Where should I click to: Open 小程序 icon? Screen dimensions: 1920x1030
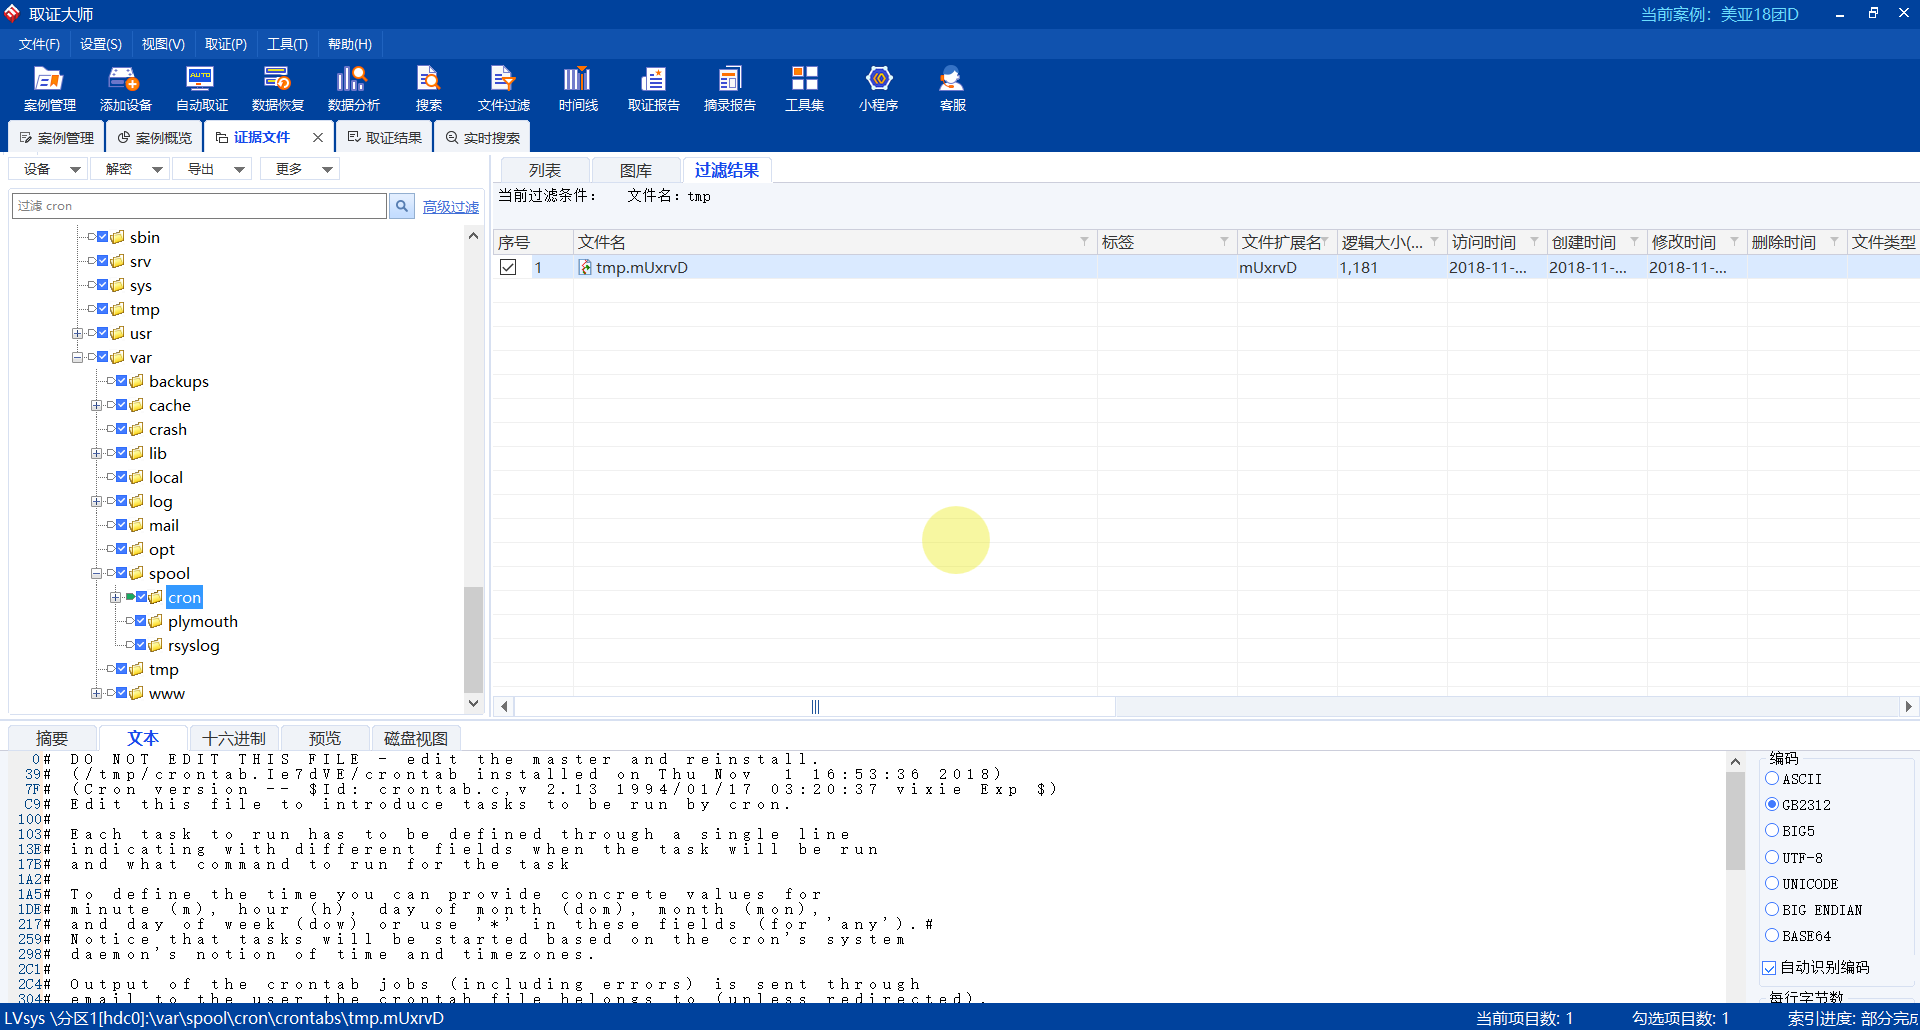point(878,88)
